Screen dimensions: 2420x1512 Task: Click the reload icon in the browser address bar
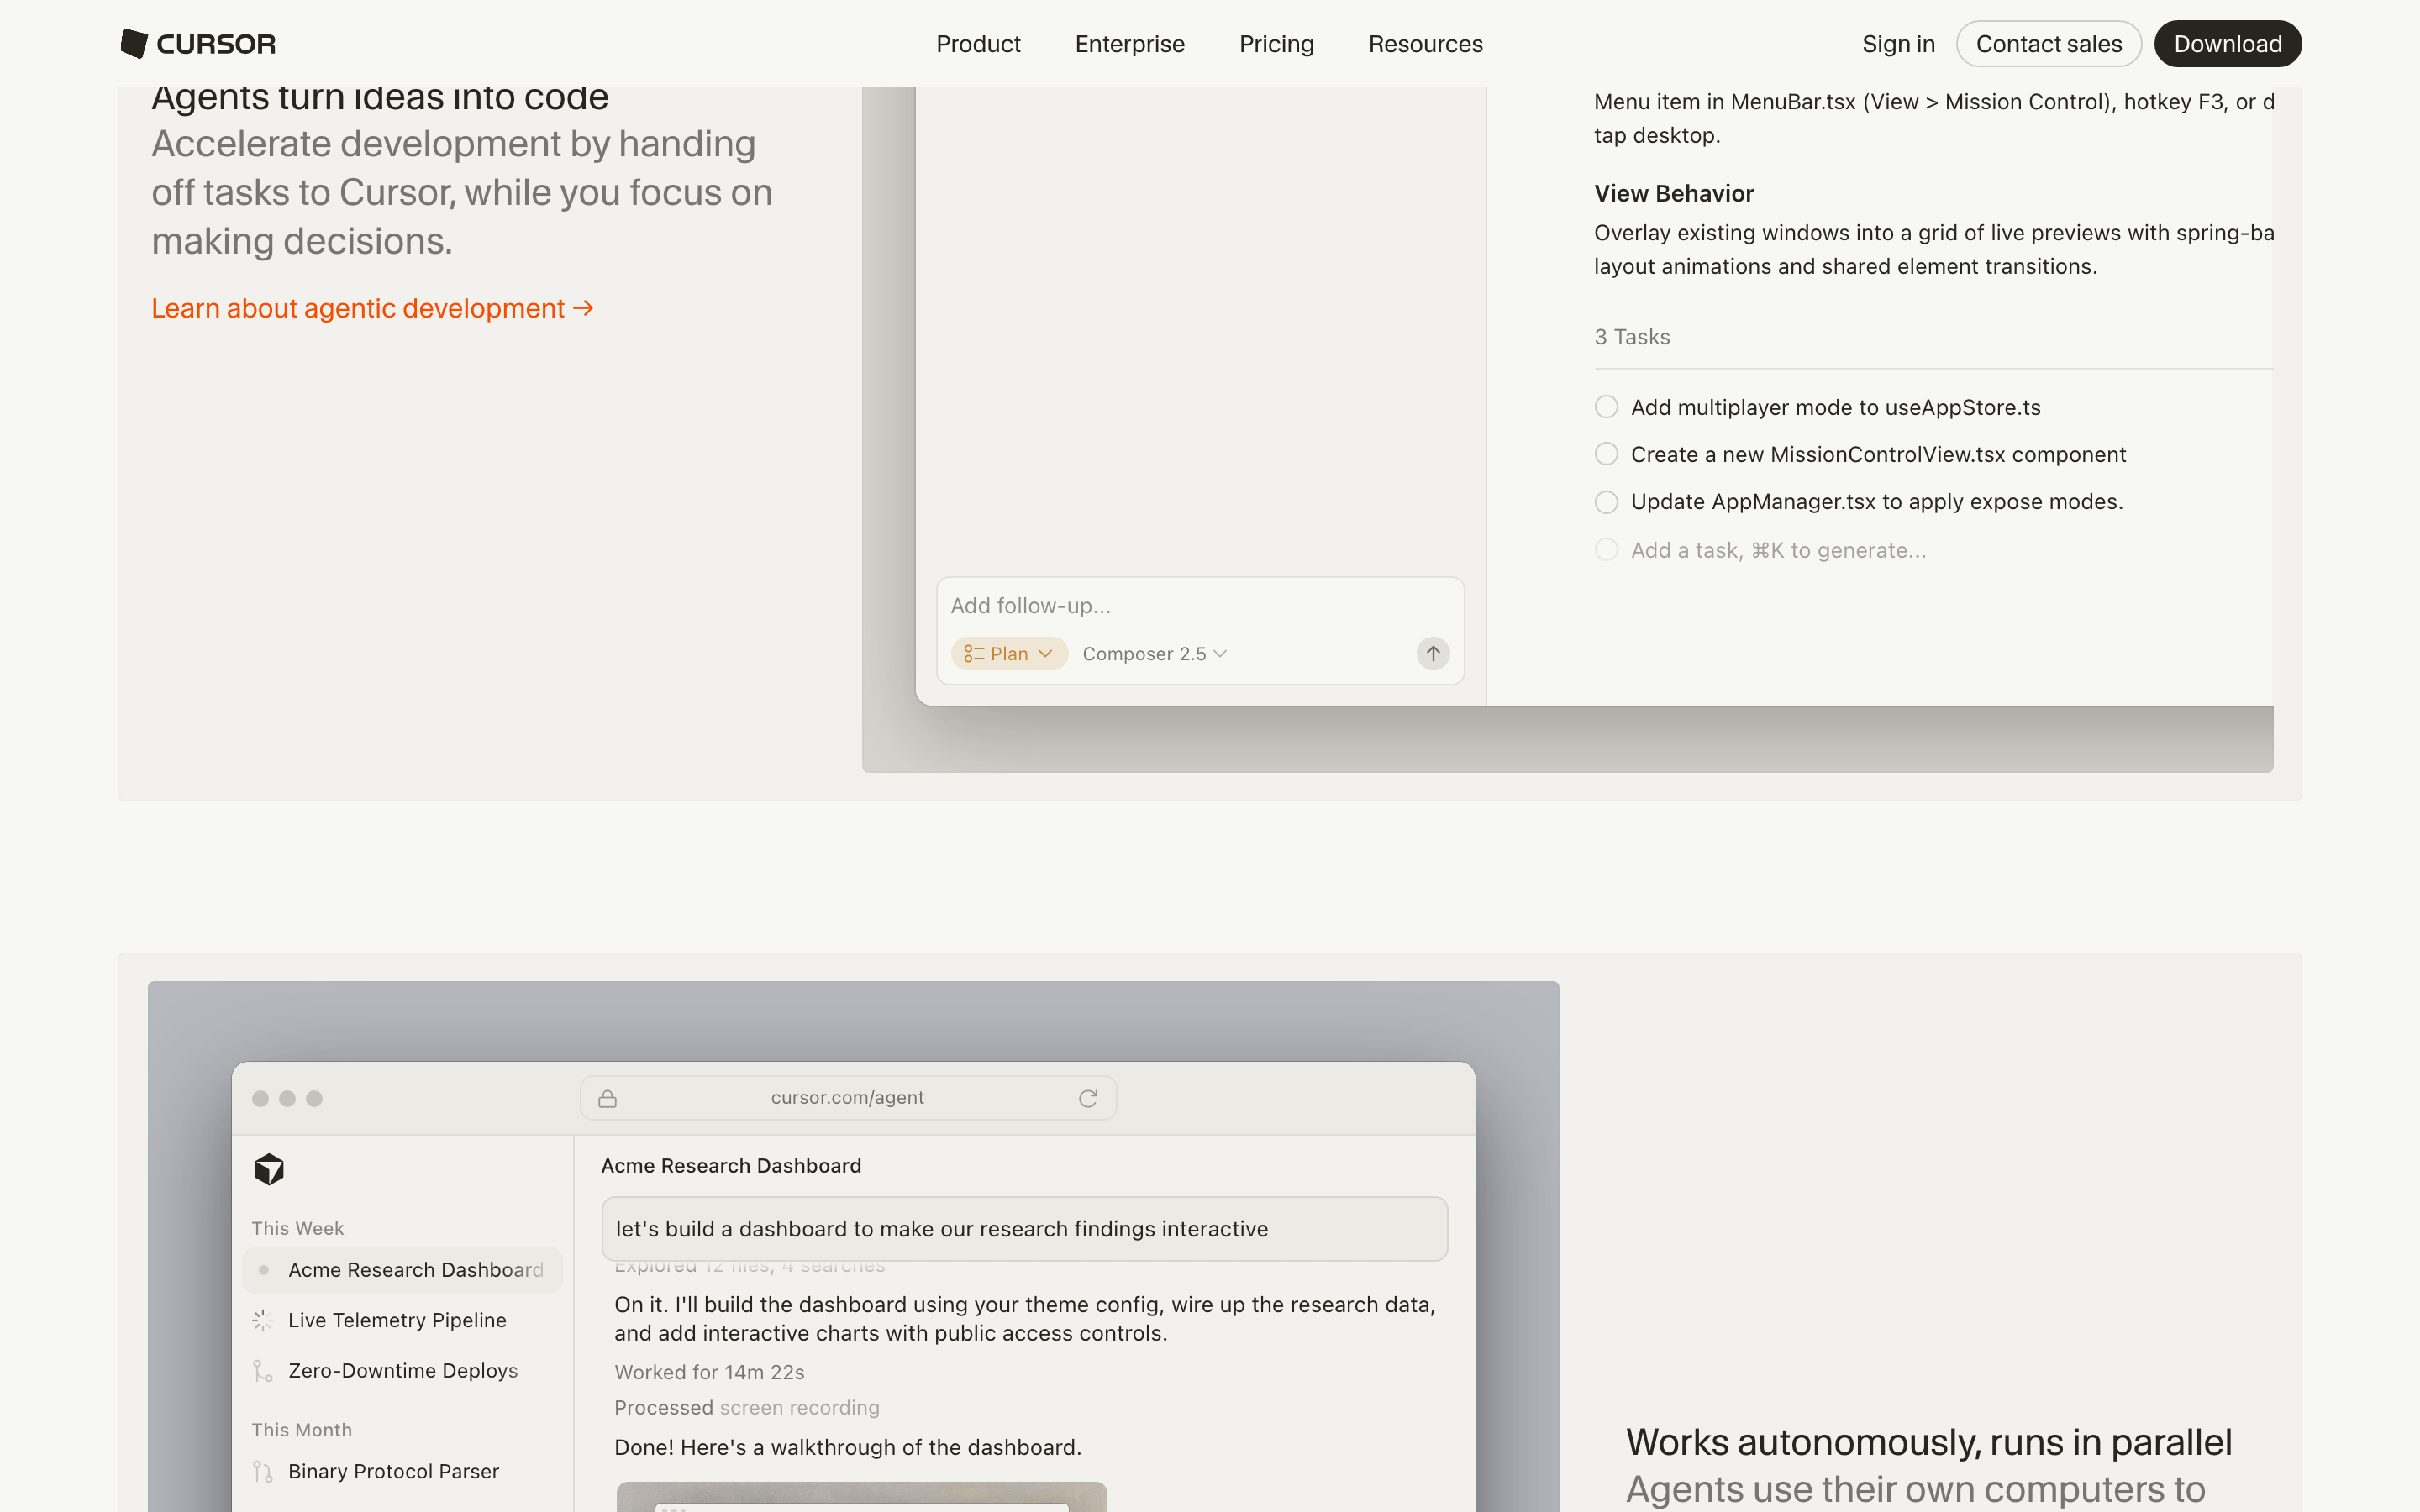[1088, 1098]
